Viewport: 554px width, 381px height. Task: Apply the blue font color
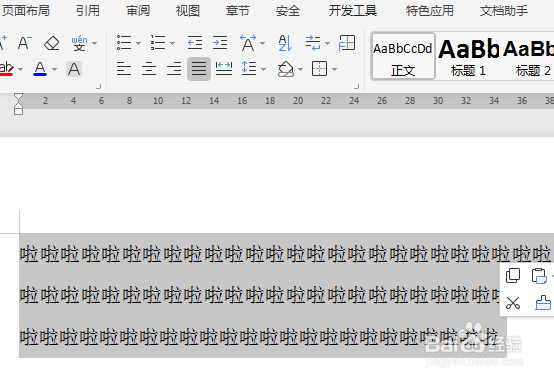[40, 69]
